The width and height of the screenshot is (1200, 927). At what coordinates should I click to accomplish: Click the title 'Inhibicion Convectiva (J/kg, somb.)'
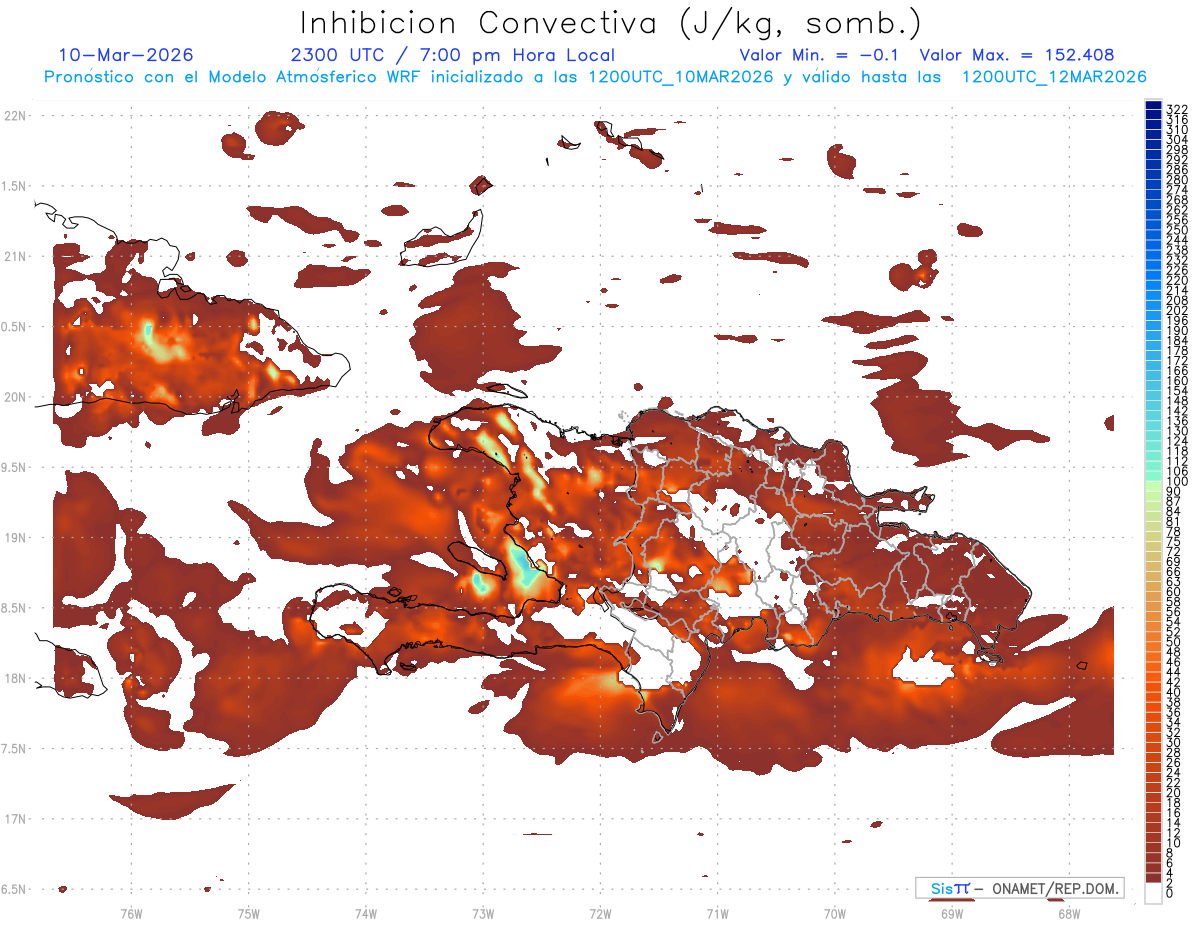(610, 24)
